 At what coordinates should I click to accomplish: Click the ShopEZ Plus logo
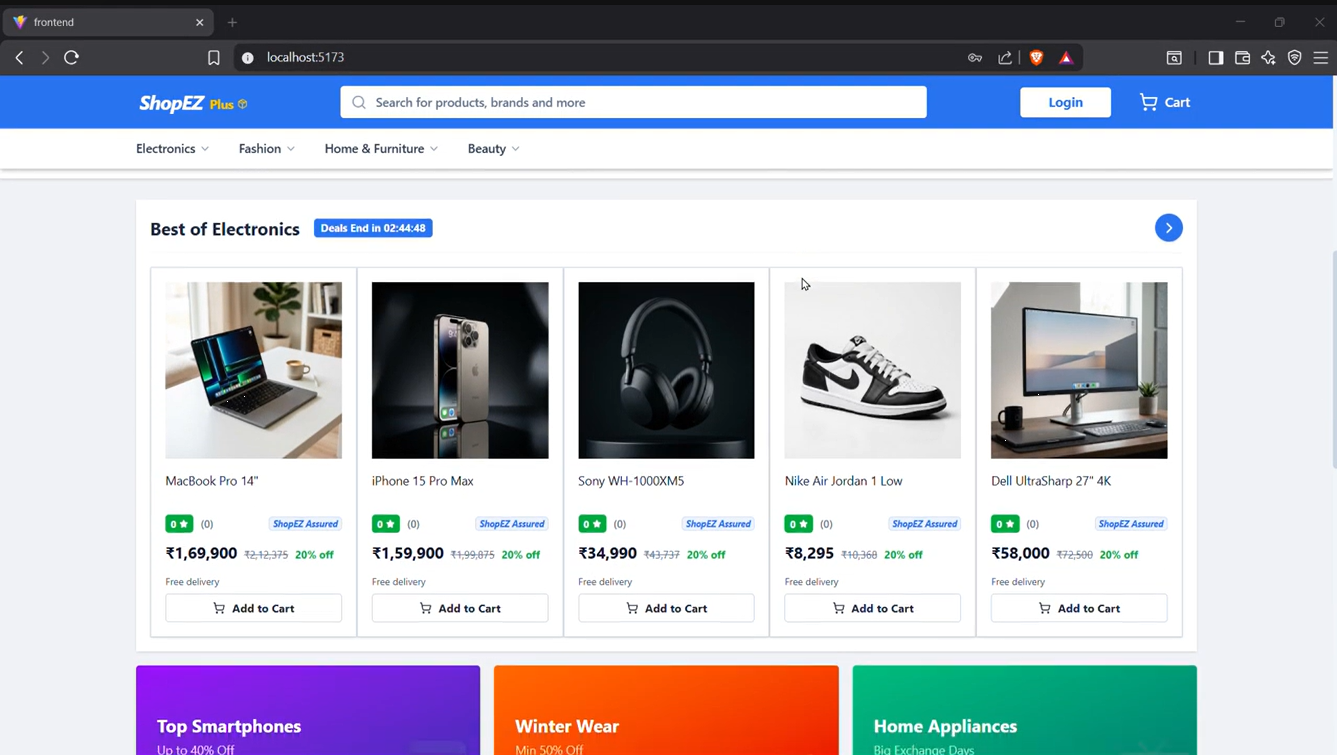[x=193, y=103]
